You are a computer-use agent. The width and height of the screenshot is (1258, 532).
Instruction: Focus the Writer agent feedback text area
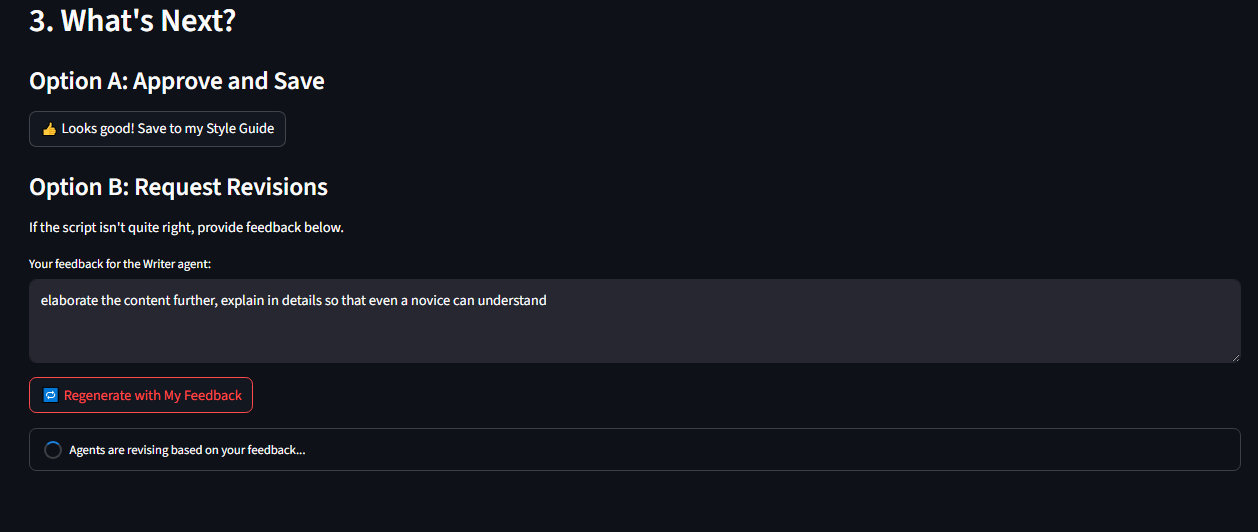pyautogui.click(x=635, y=321)
